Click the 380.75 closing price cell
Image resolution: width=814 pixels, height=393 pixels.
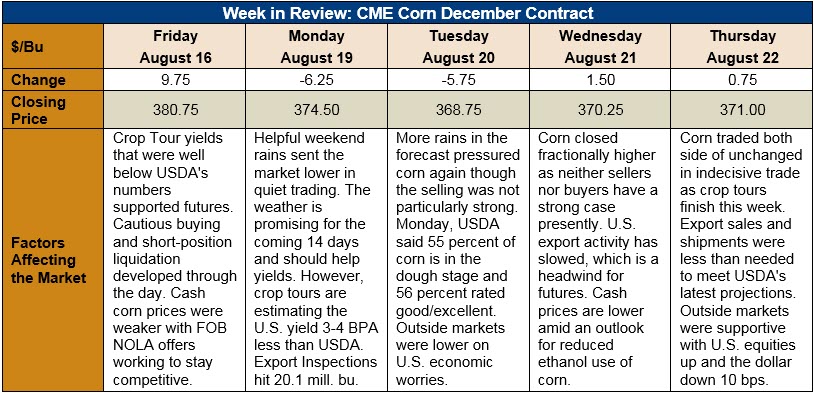[175, 110]
